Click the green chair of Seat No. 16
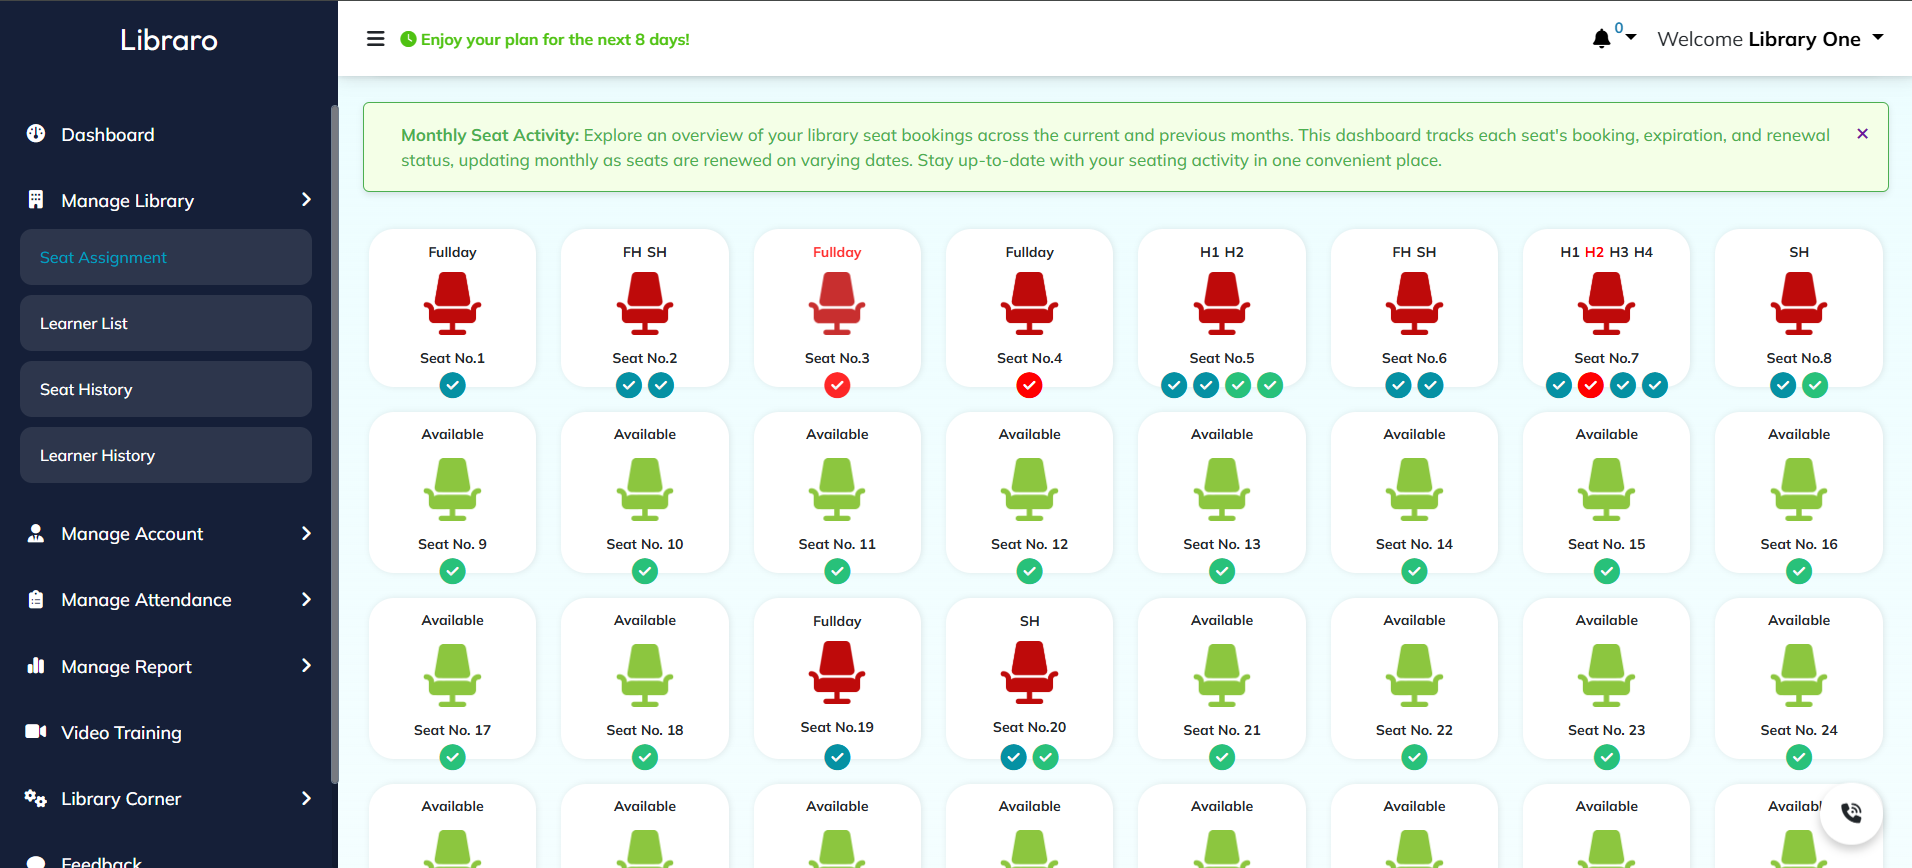Image resolution: width=1912 pixels, height=868 pixels. tap(1799, 490)
